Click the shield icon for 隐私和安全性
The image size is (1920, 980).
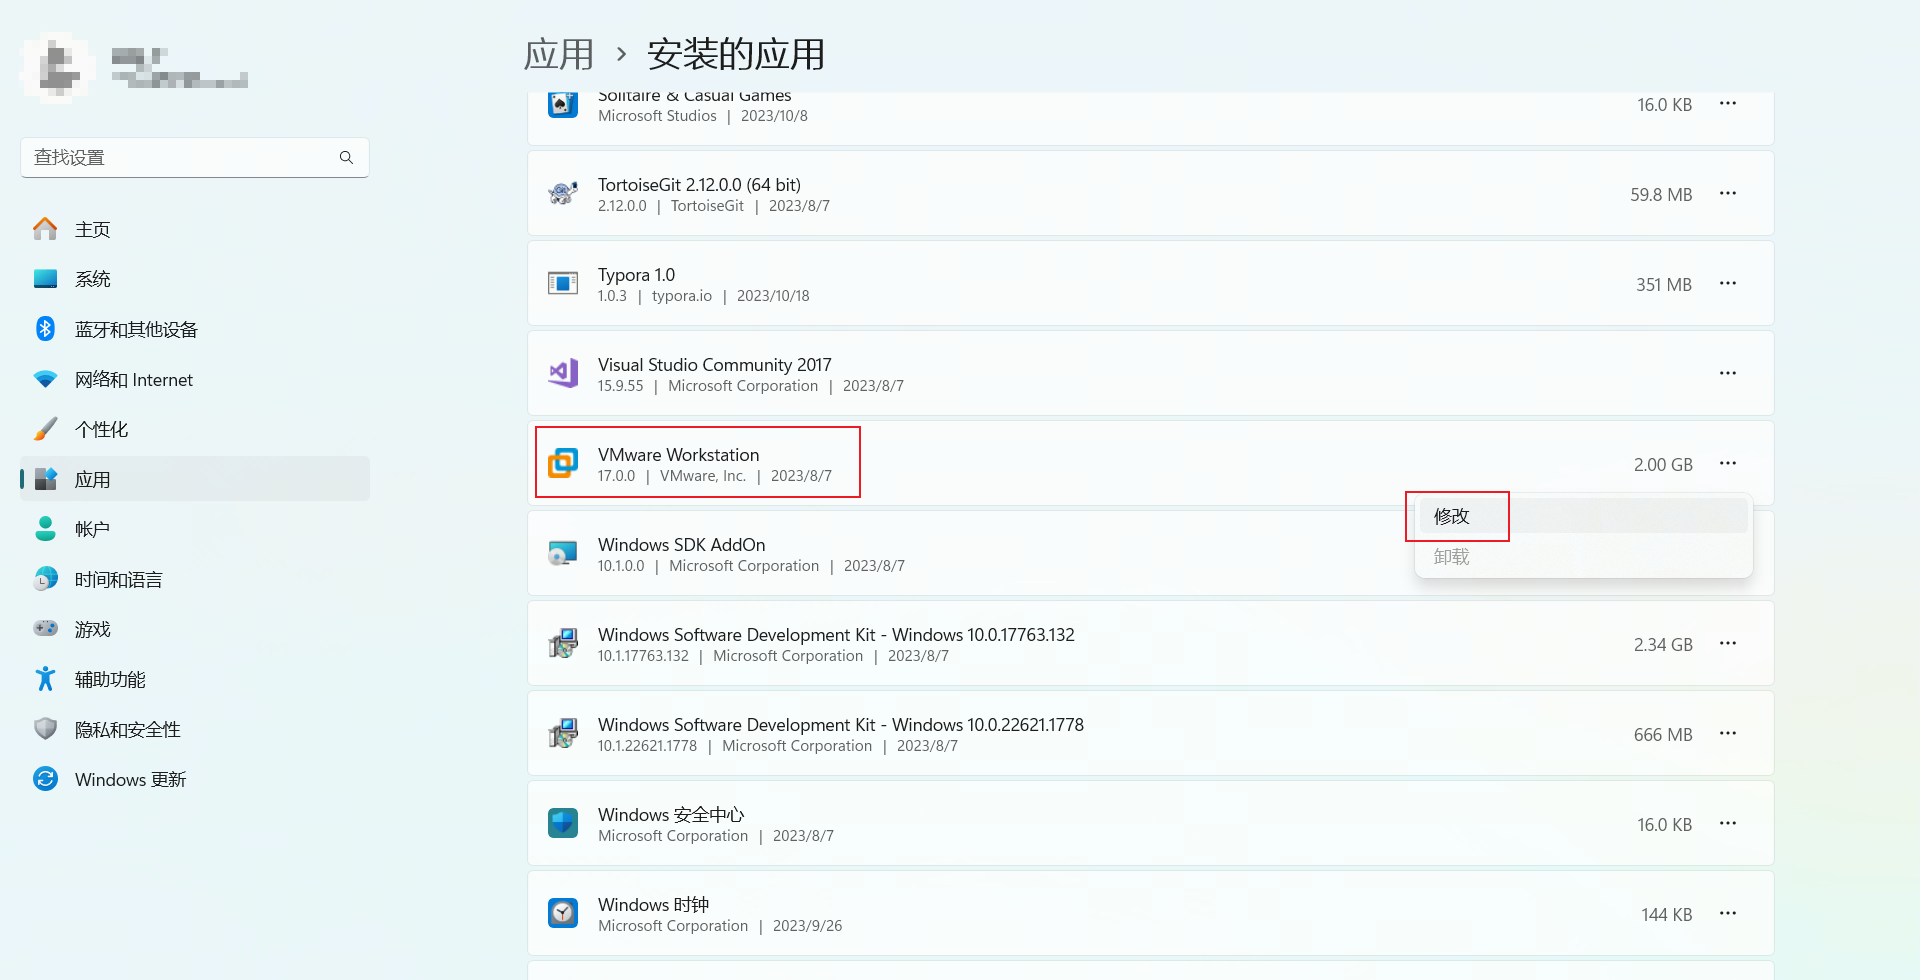pos(45,729)
